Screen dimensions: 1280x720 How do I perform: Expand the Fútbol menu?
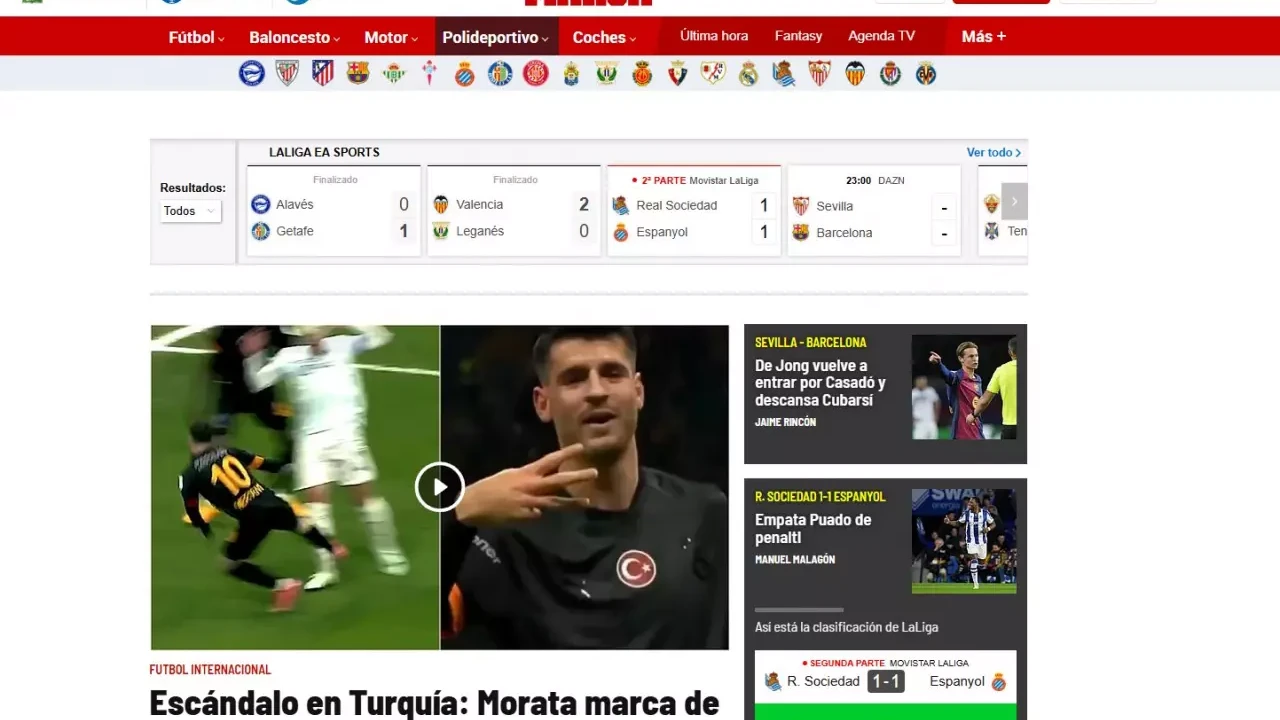(x=196, y=37)
